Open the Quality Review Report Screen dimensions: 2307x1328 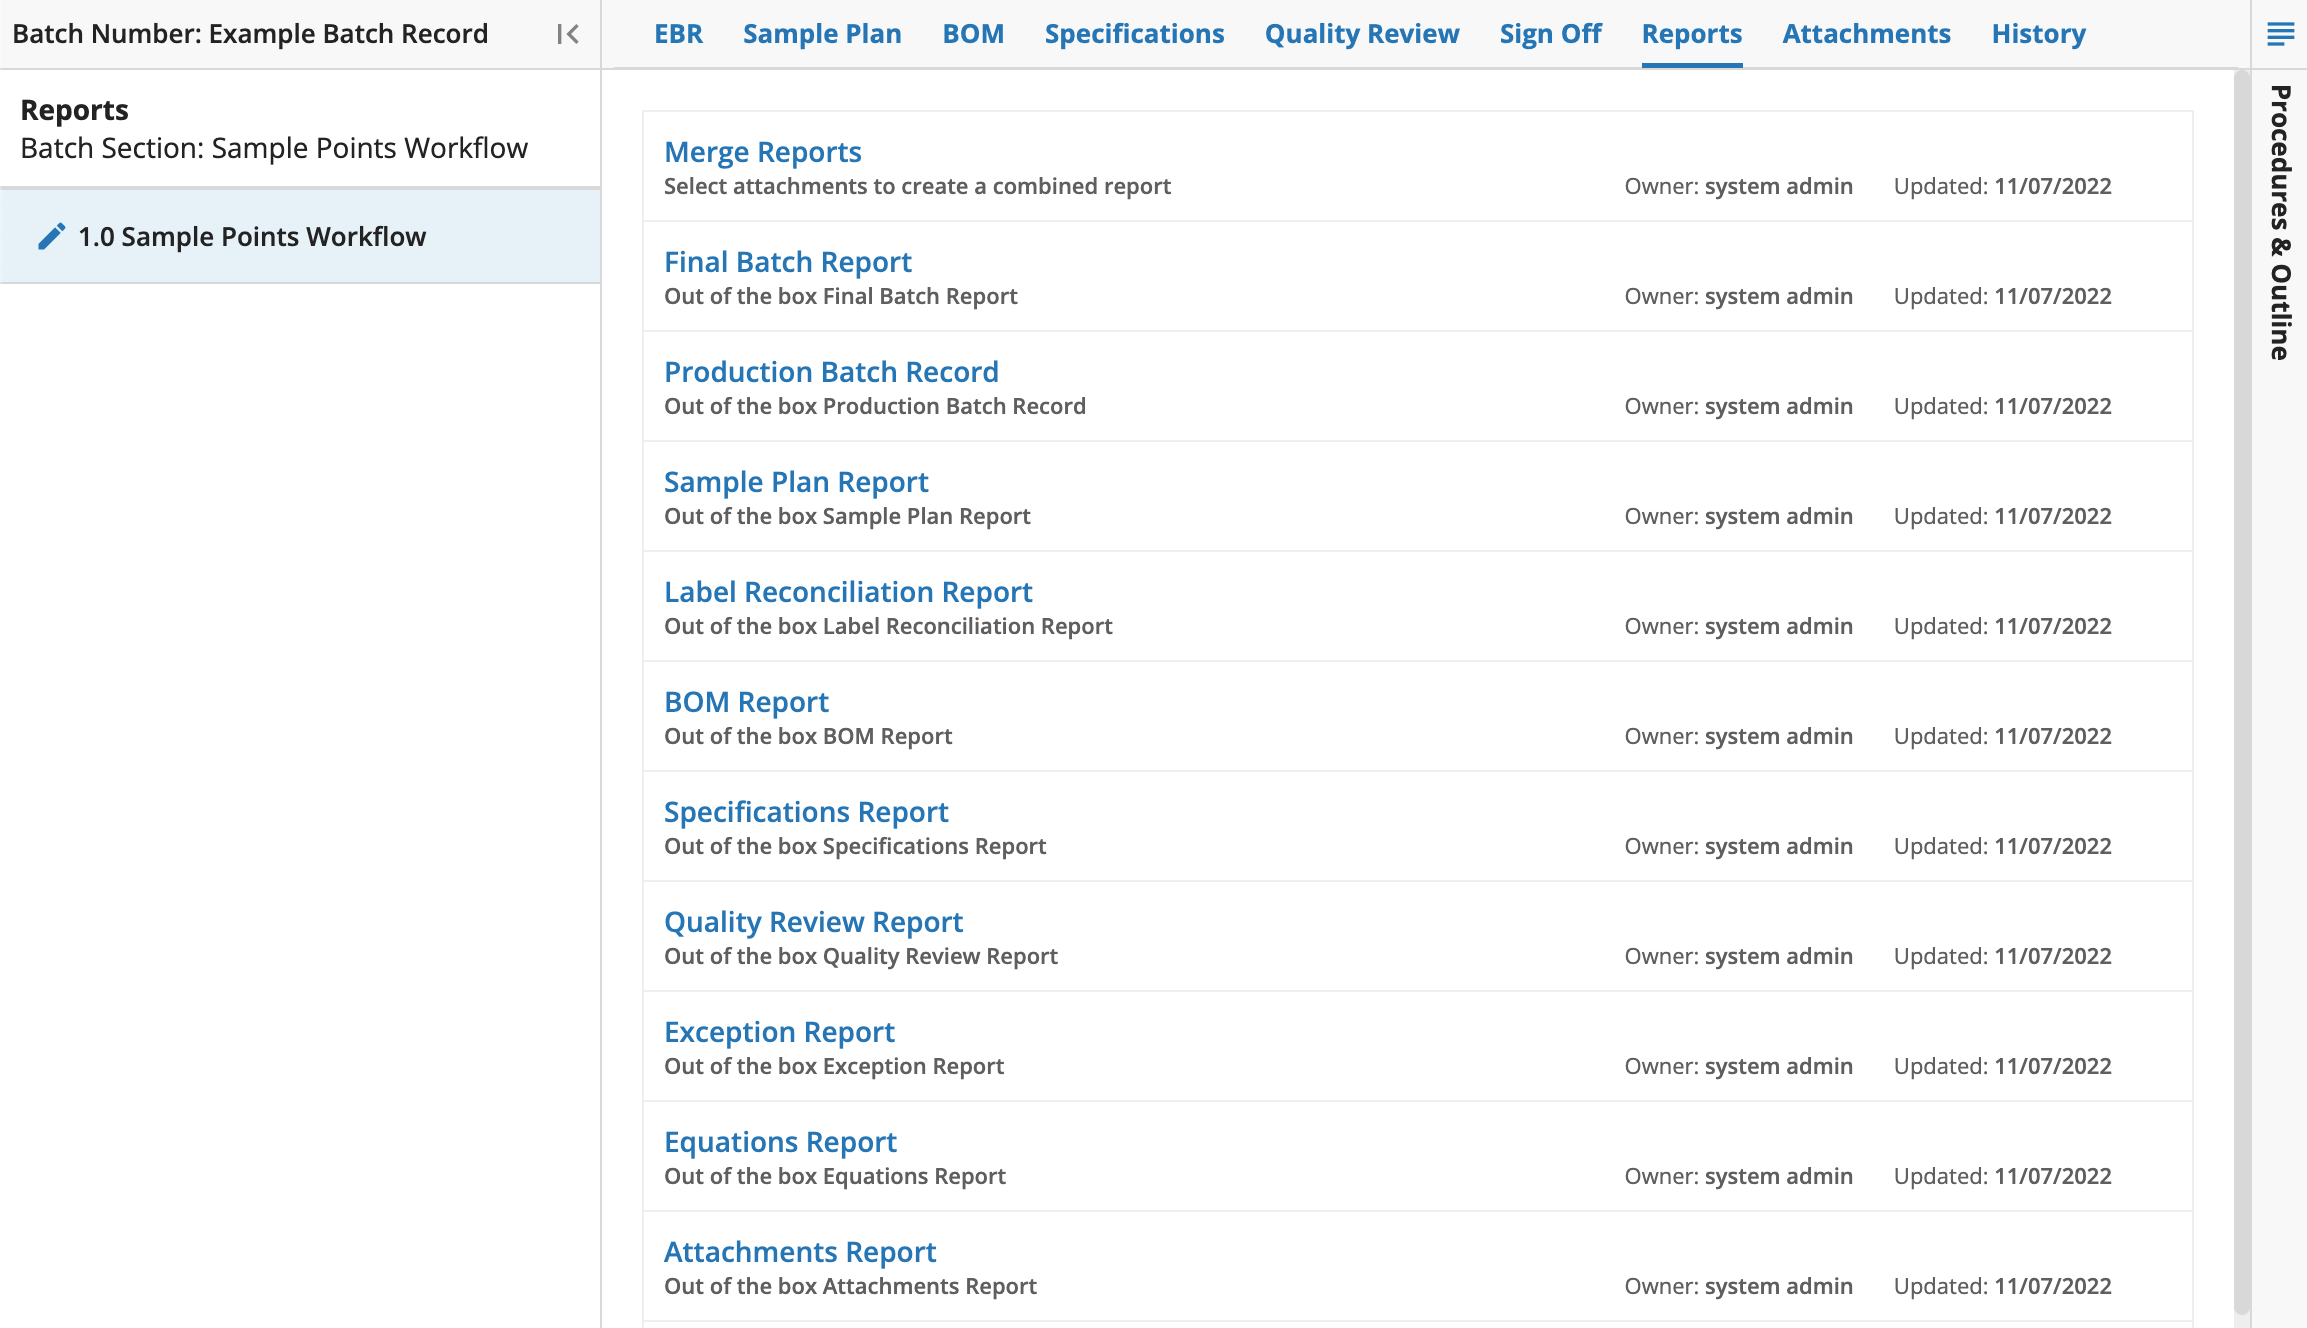point(813,922)
